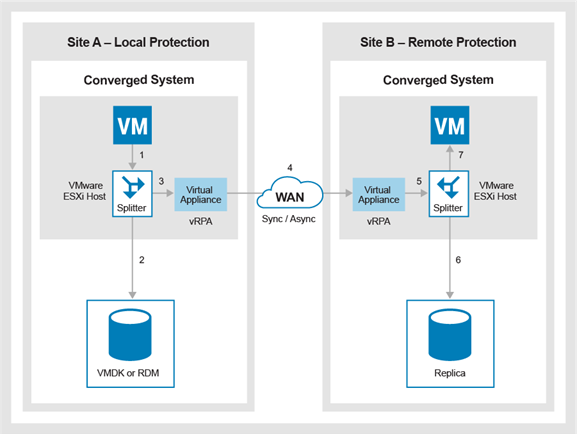Click the 'vRPA' label in Site B

click(x=379, y=221)
